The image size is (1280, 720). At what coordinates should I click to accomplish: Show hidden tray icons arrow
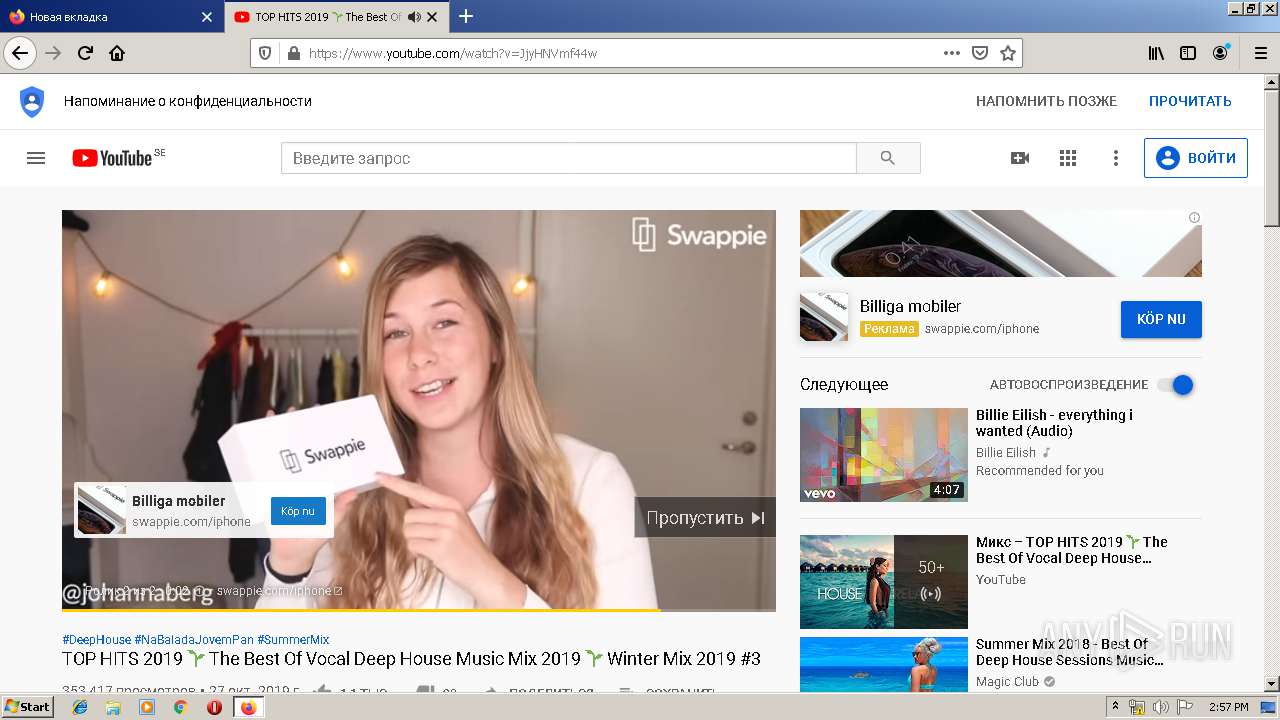point(1115,707)
